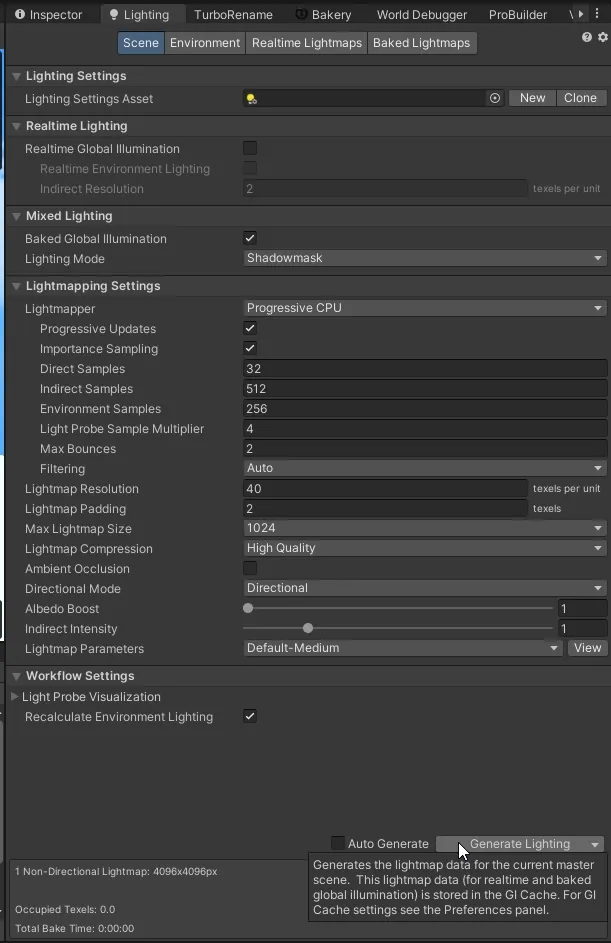Image resolution: width=611 pixels, height=943 pixels.
Task: Switch to the World Debugger tab
Action: [x=422, y=14]
